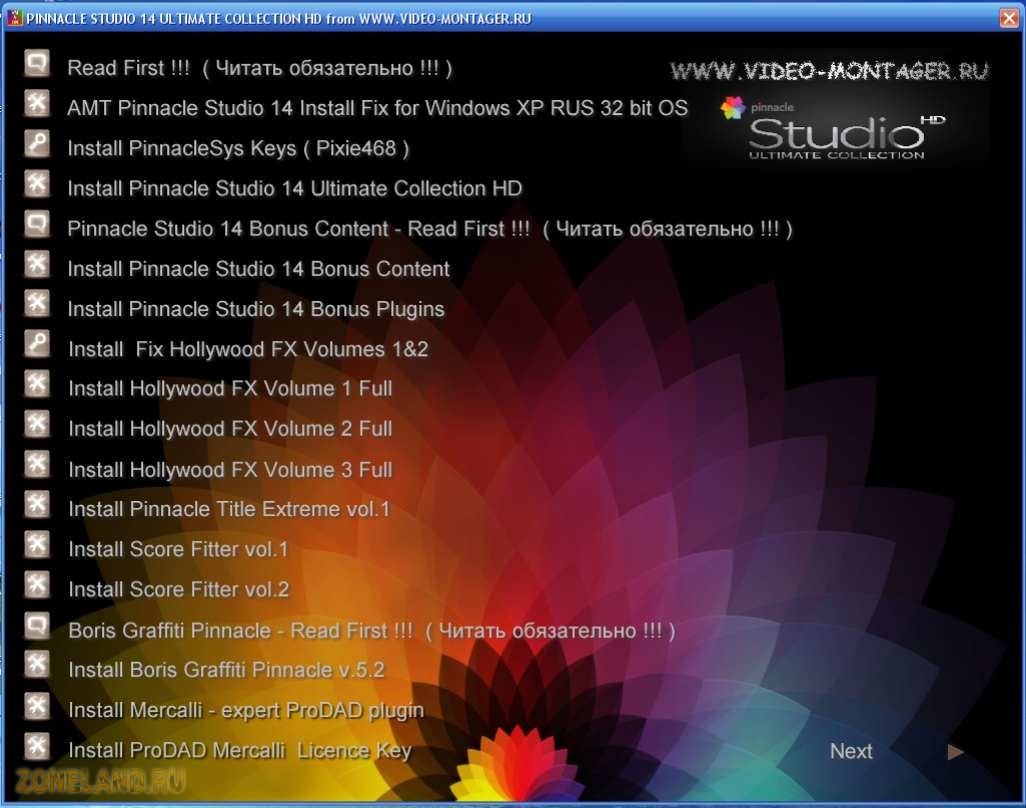The width and height of the screenshot is (1026, 808).
Task: Start Install Boris Graffiti Pinnacle v.5.2
Action: [x=226, y=670]
